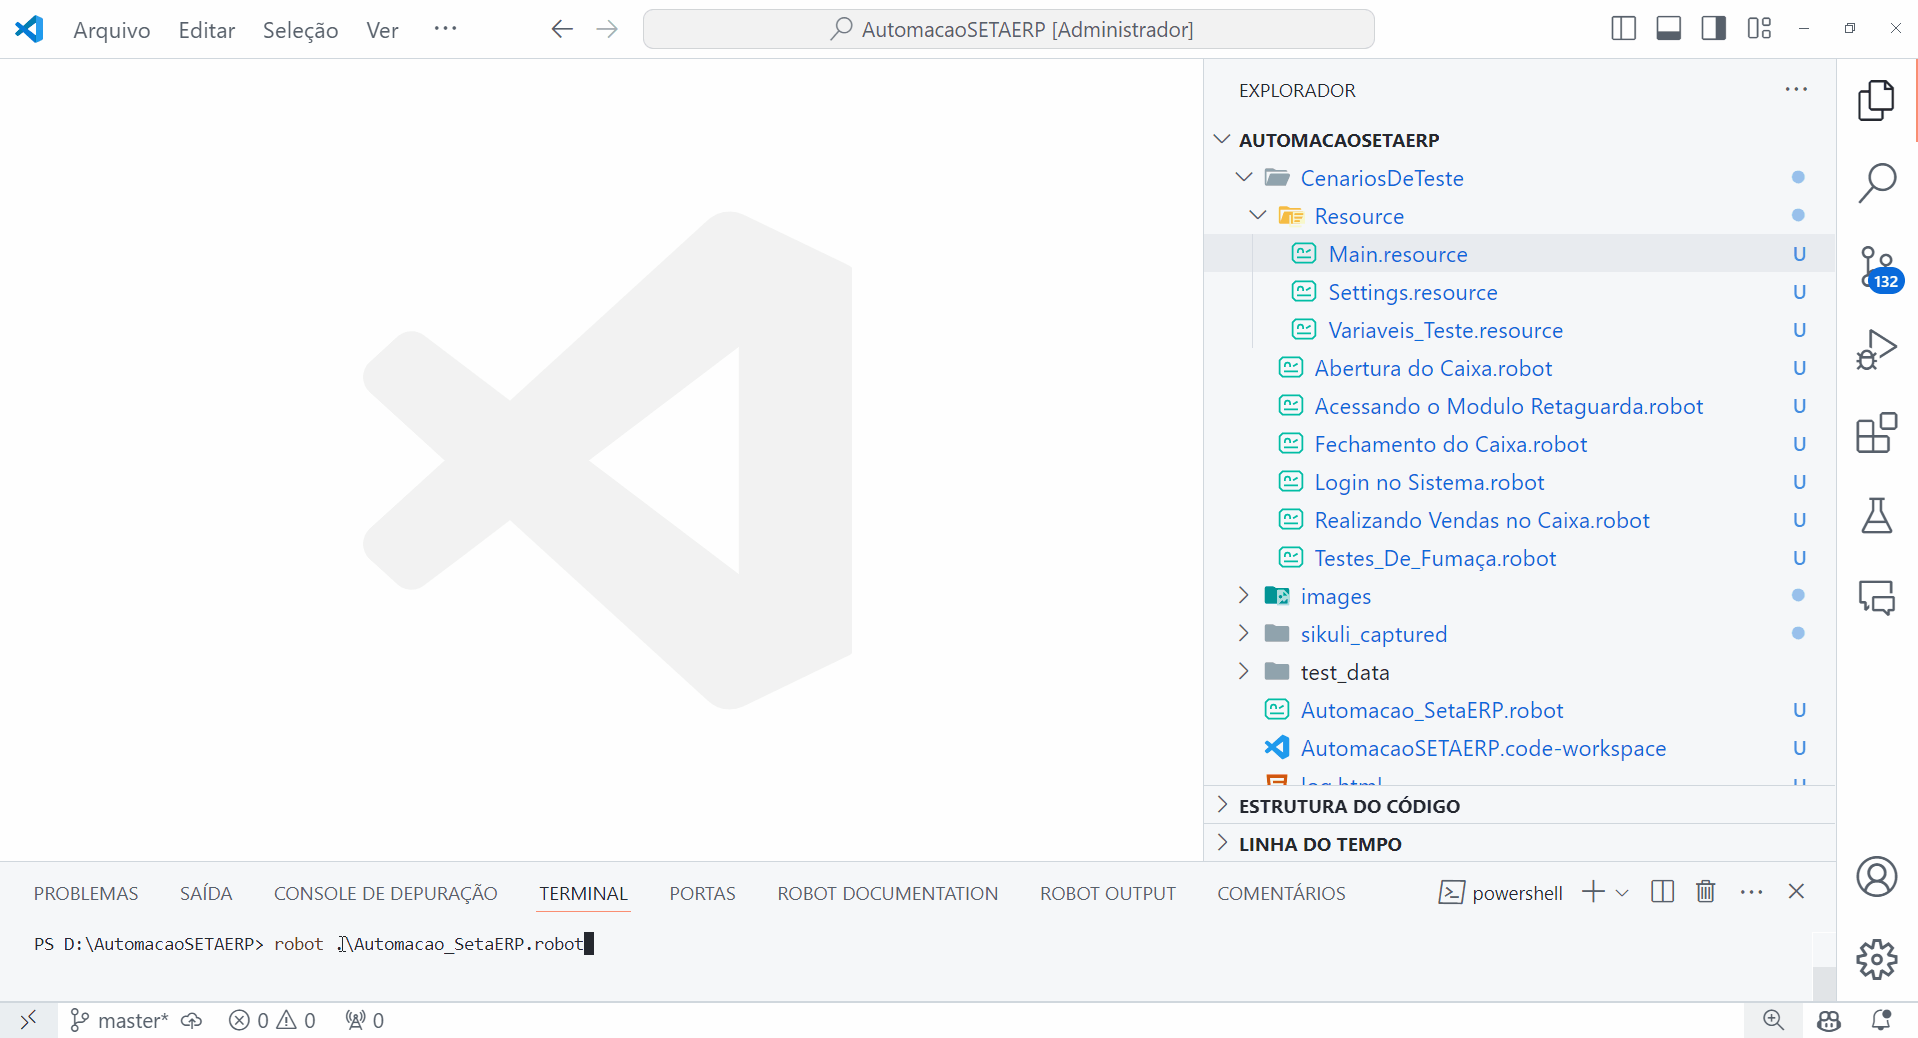
Task: Click the Accounts icon
Action: click(x=1876, y=877)
